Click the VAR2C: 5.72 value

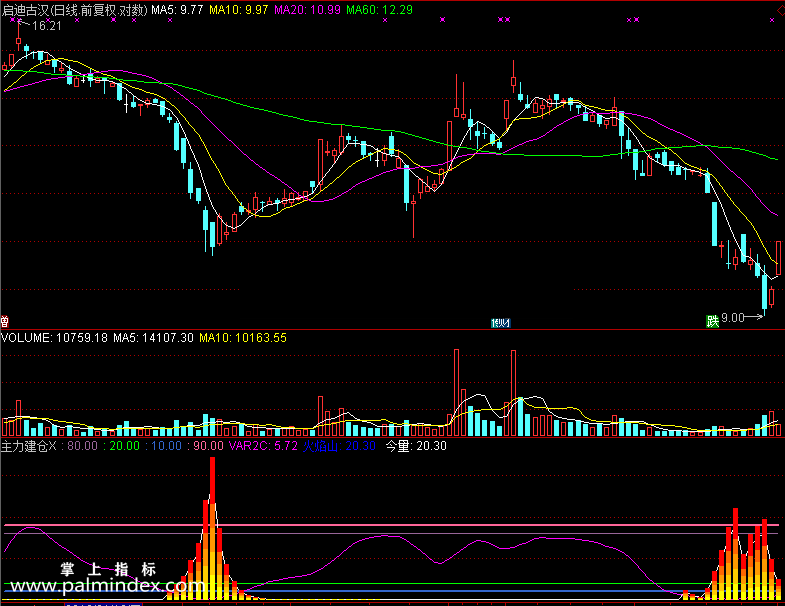point(263,446)
